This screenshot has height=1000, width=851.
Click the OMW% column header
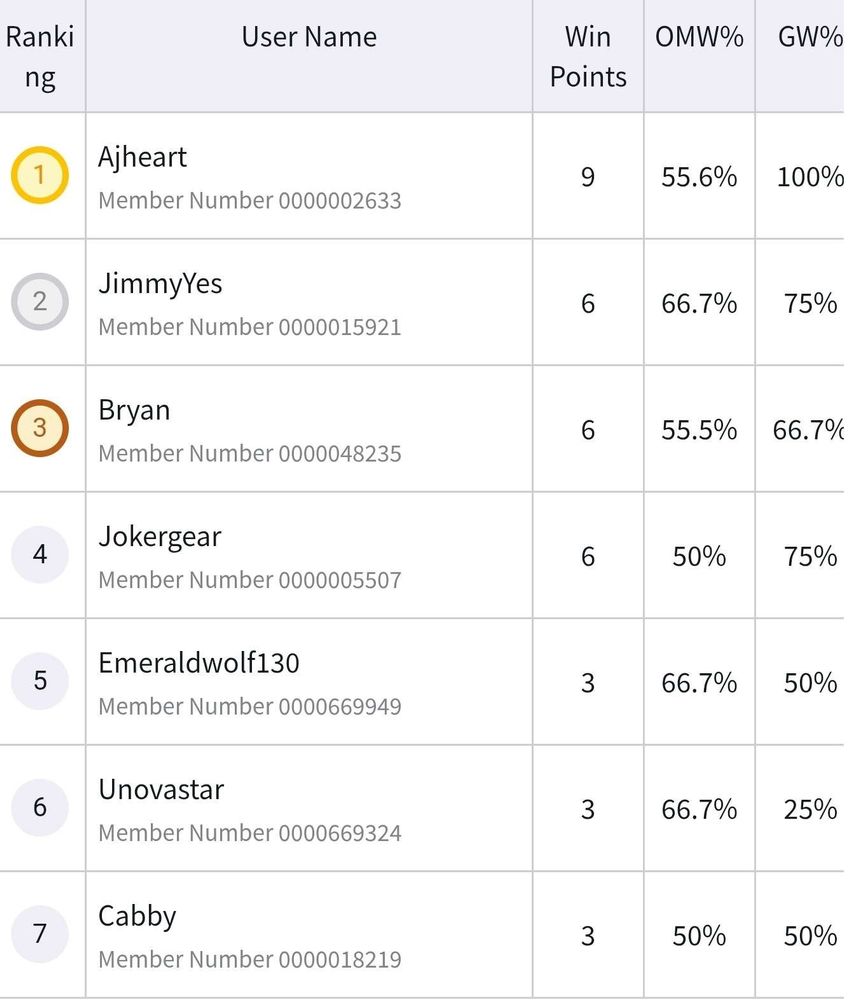coord(699,37)
